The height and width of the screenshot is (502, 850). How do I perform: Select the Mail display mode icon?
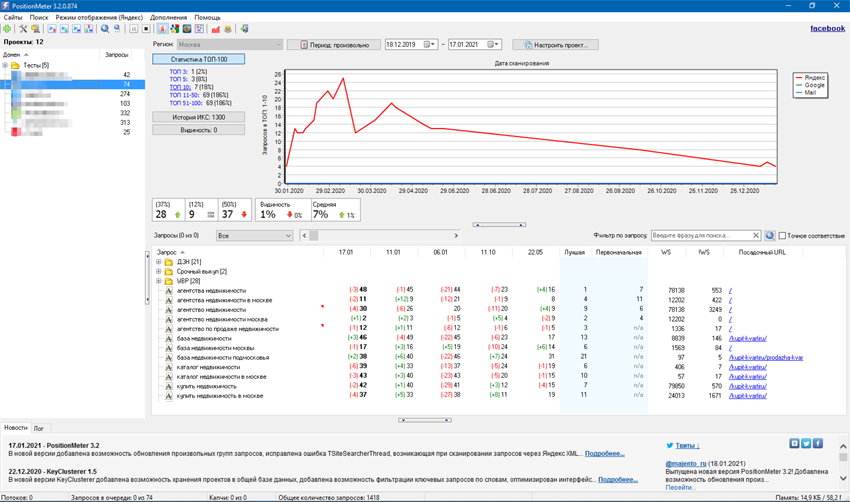[187, 29]
